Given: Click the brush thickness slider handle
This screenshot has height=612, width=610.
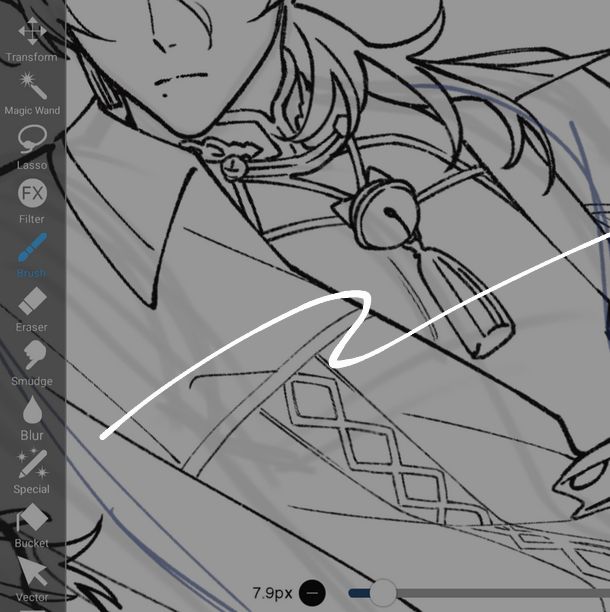Looking at the screenshot, I should (383, 593).
